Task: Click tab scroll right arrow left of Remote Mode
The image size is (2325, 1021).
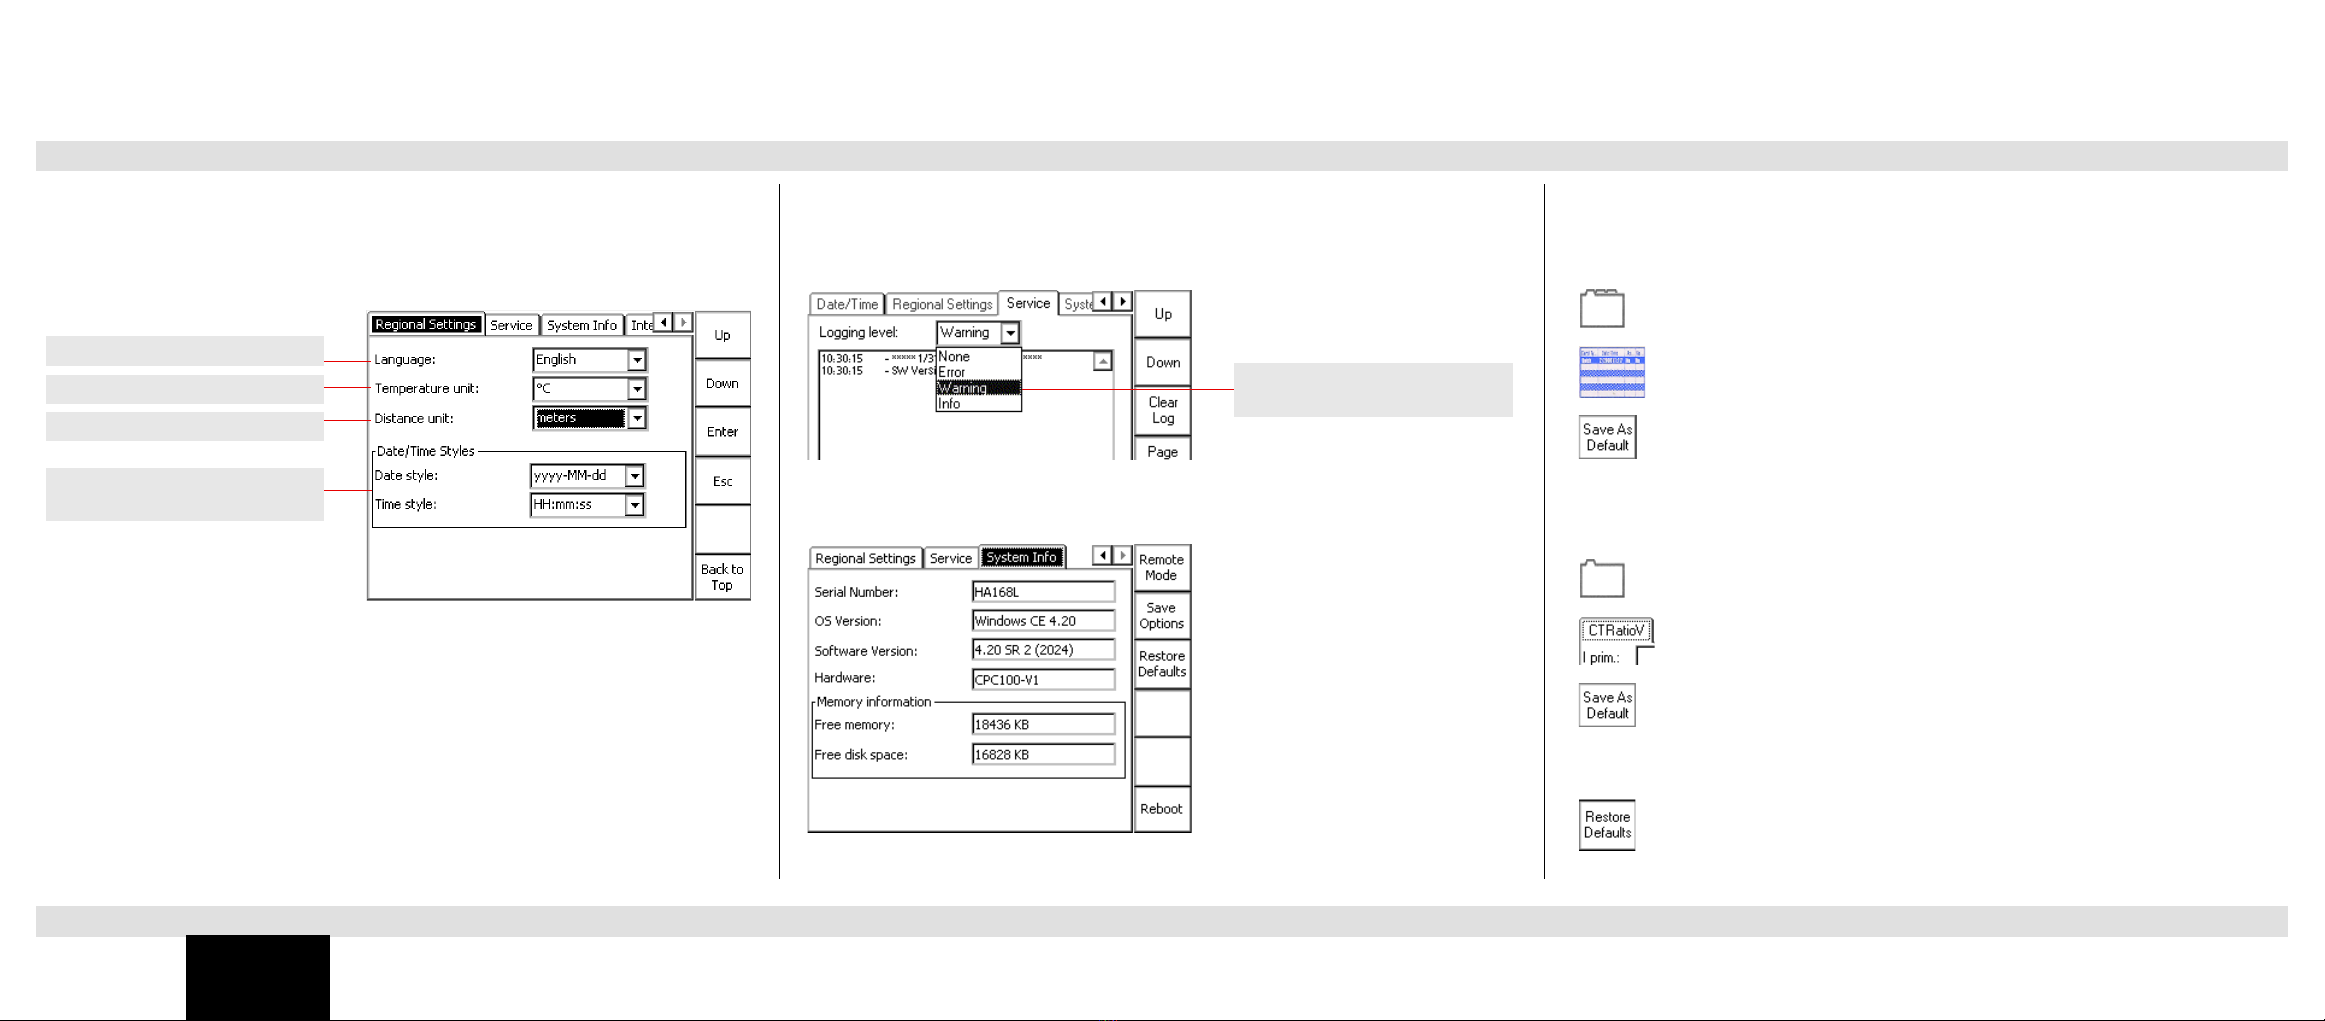Action: 1122,555
